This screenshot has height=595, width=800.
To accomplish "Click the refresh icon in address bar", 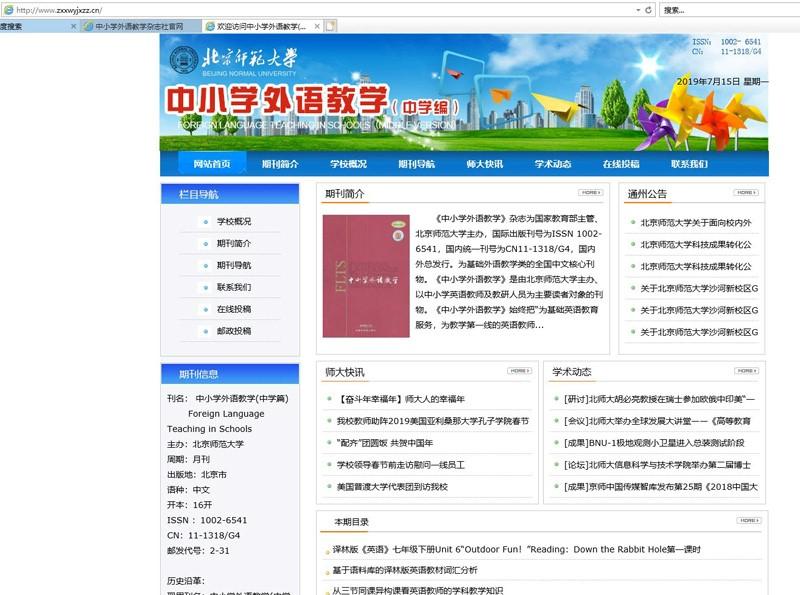I will point(648,10).
